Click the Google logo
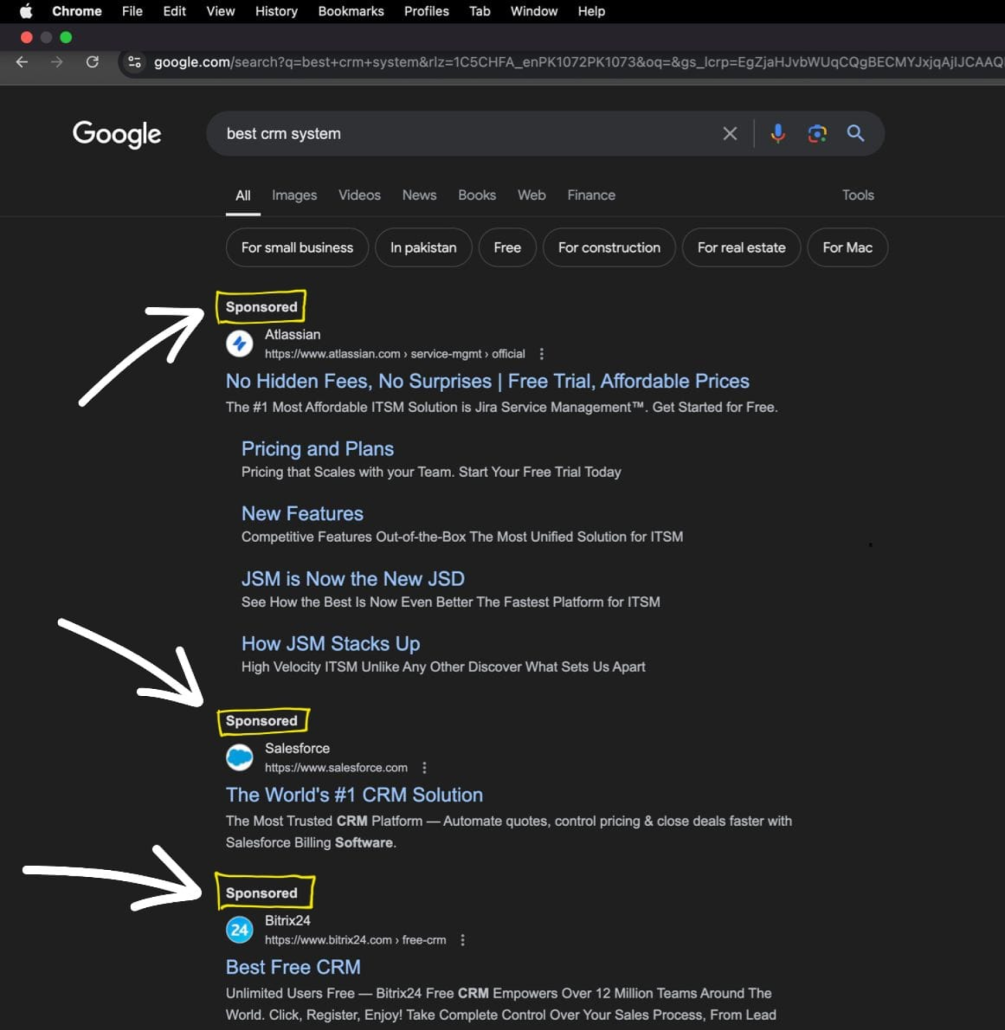 point(117,134)
